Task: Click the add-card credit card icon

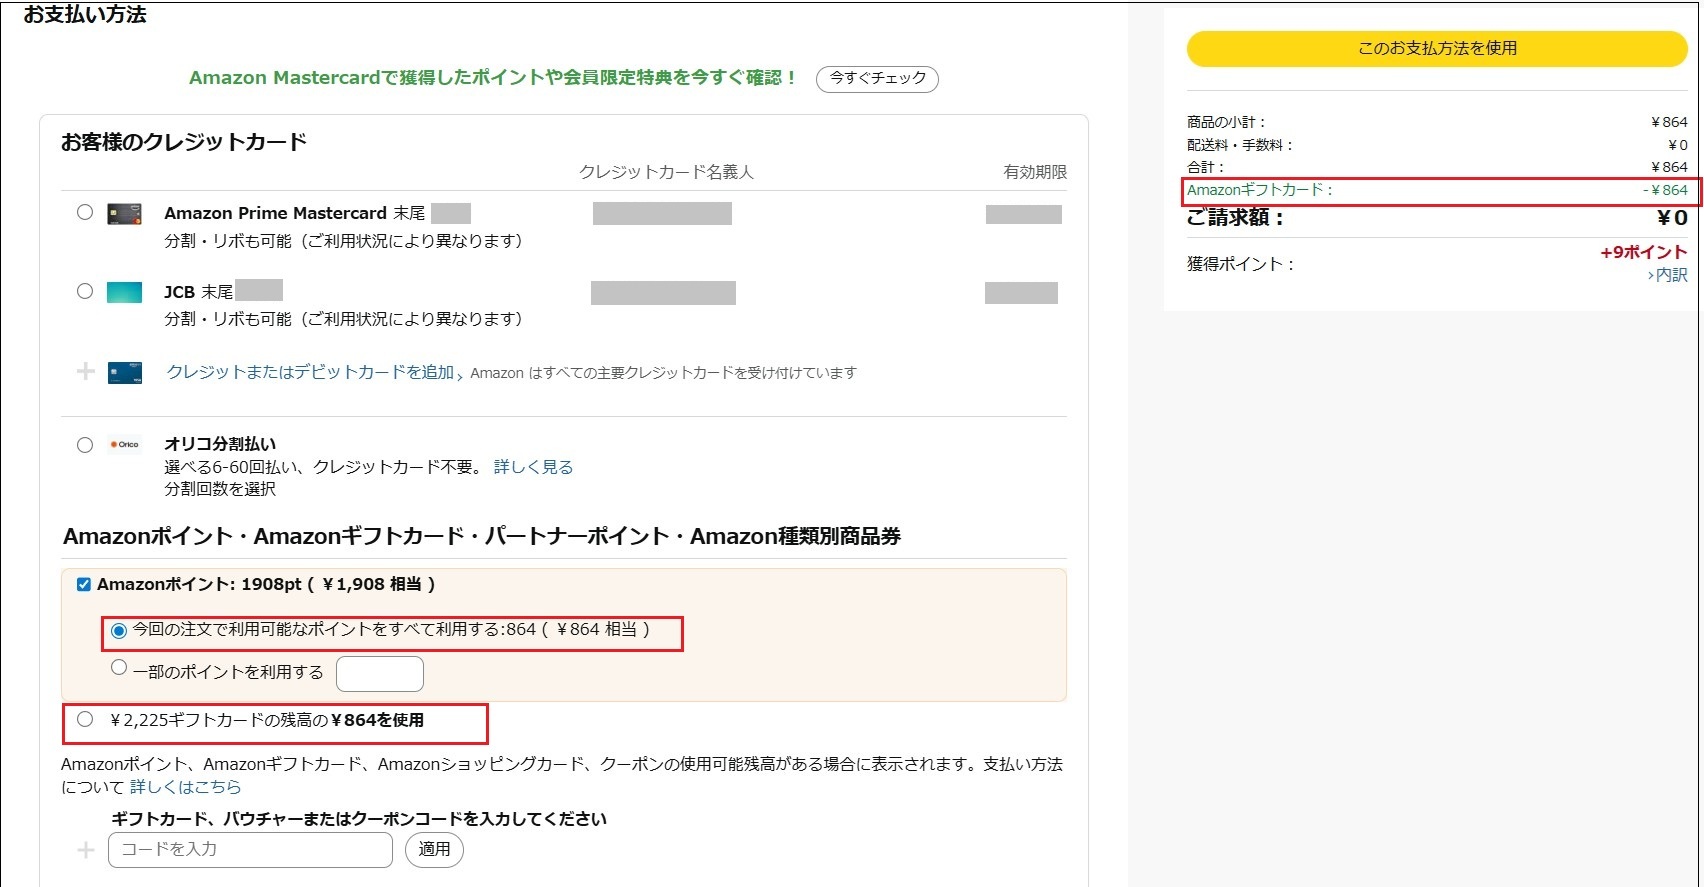Action: pos(124,372)
